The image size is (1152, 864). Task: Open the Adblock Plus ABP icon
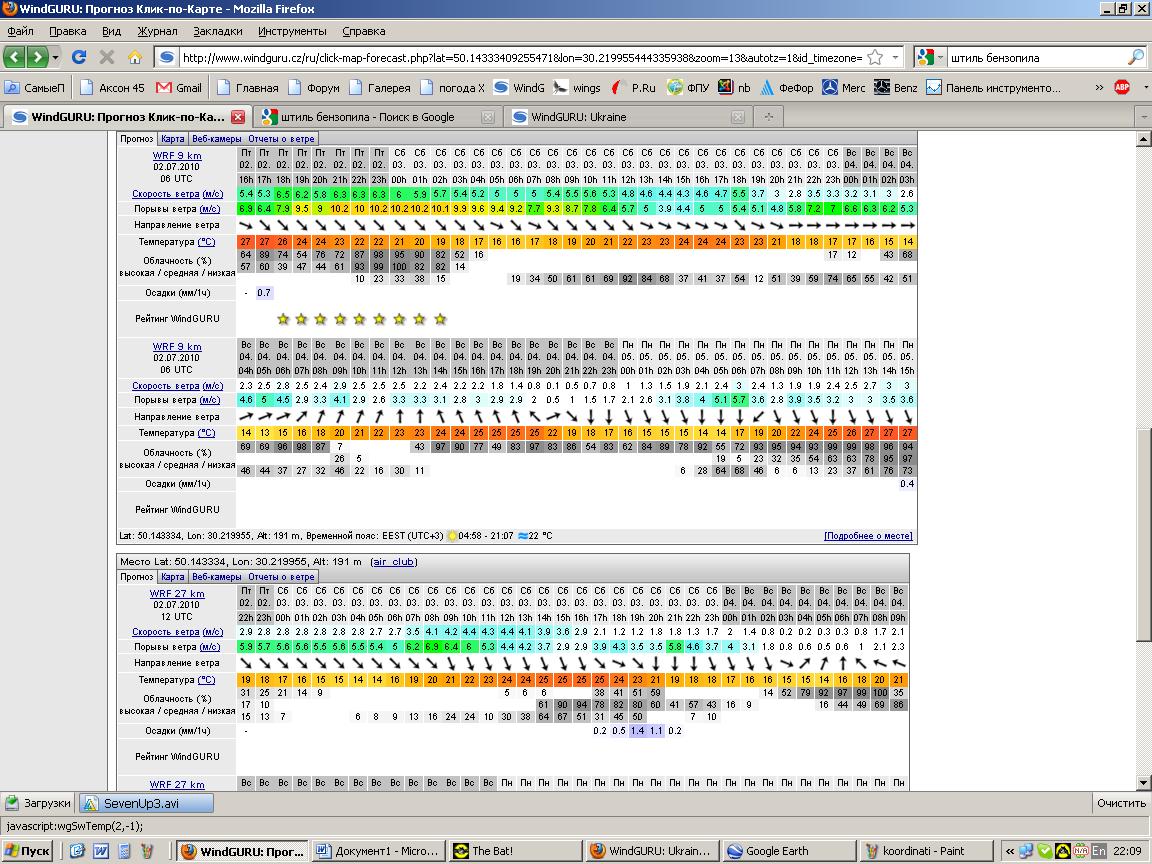[1122, 87]
